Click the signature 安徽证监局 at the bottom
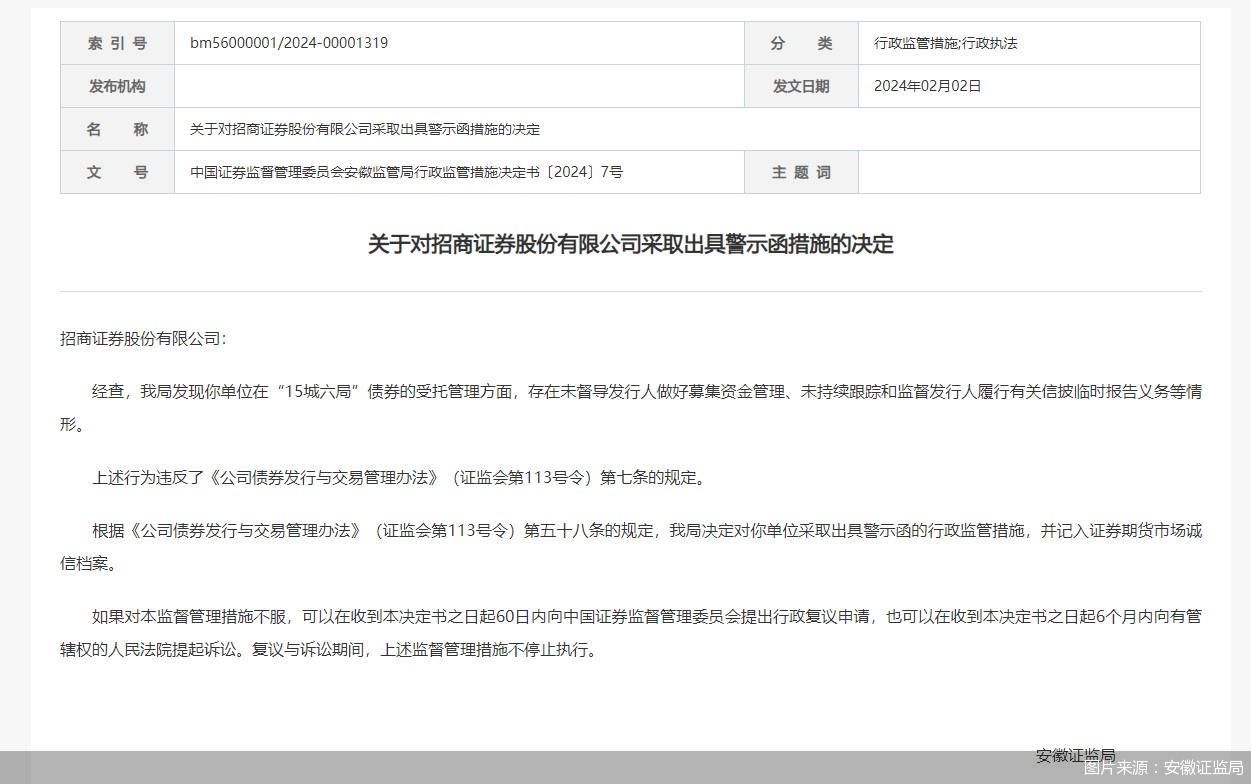1251x784 pixels. pyautogui.click(x=1075, y=755)
